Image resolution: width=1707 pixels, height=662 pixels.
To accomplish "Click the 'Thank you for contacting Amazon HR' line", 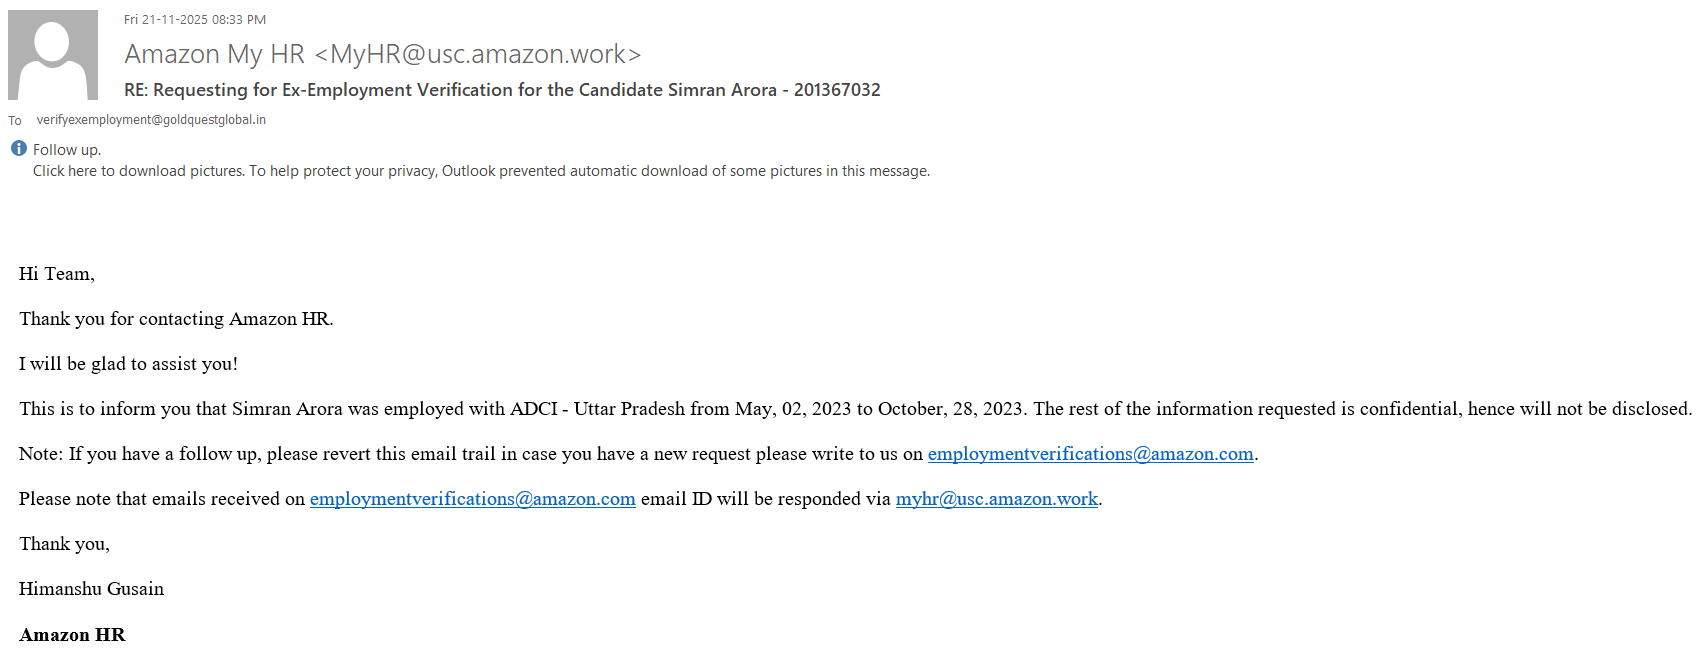I will click(176, 319).
